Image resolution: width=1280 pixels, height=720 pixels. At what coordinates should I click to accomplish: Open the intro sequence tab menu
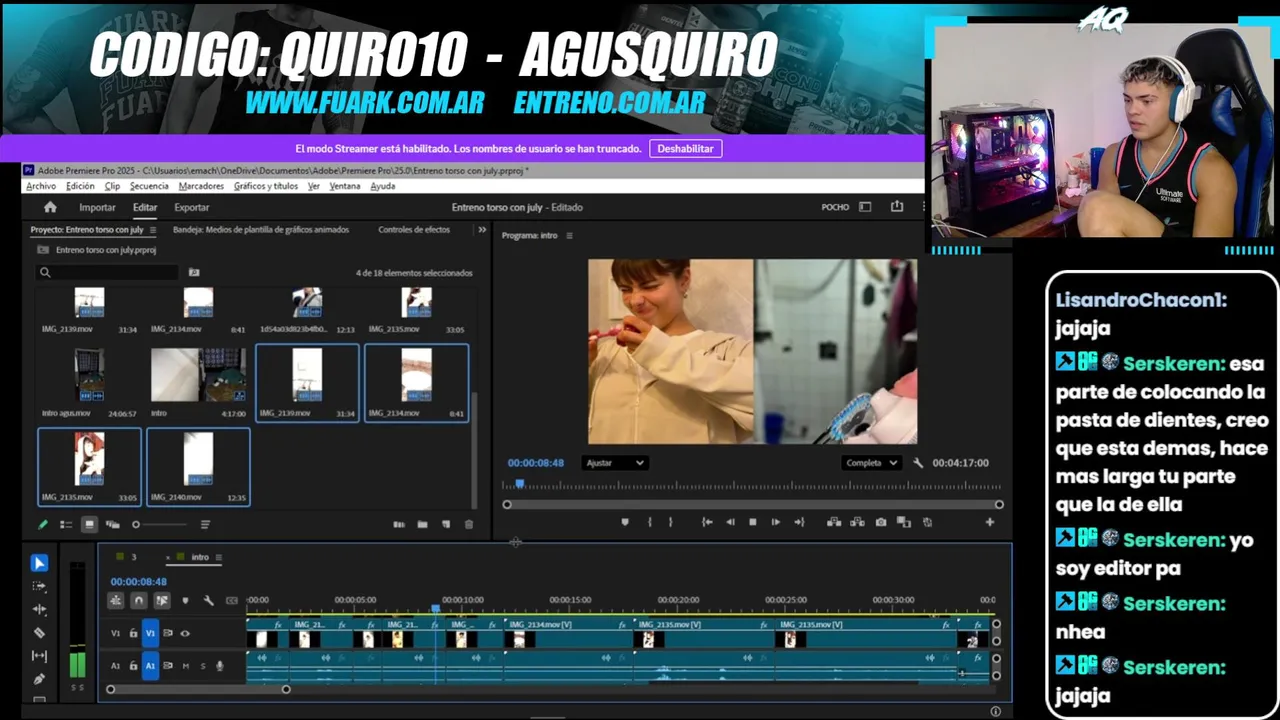[x=218, y=557]
